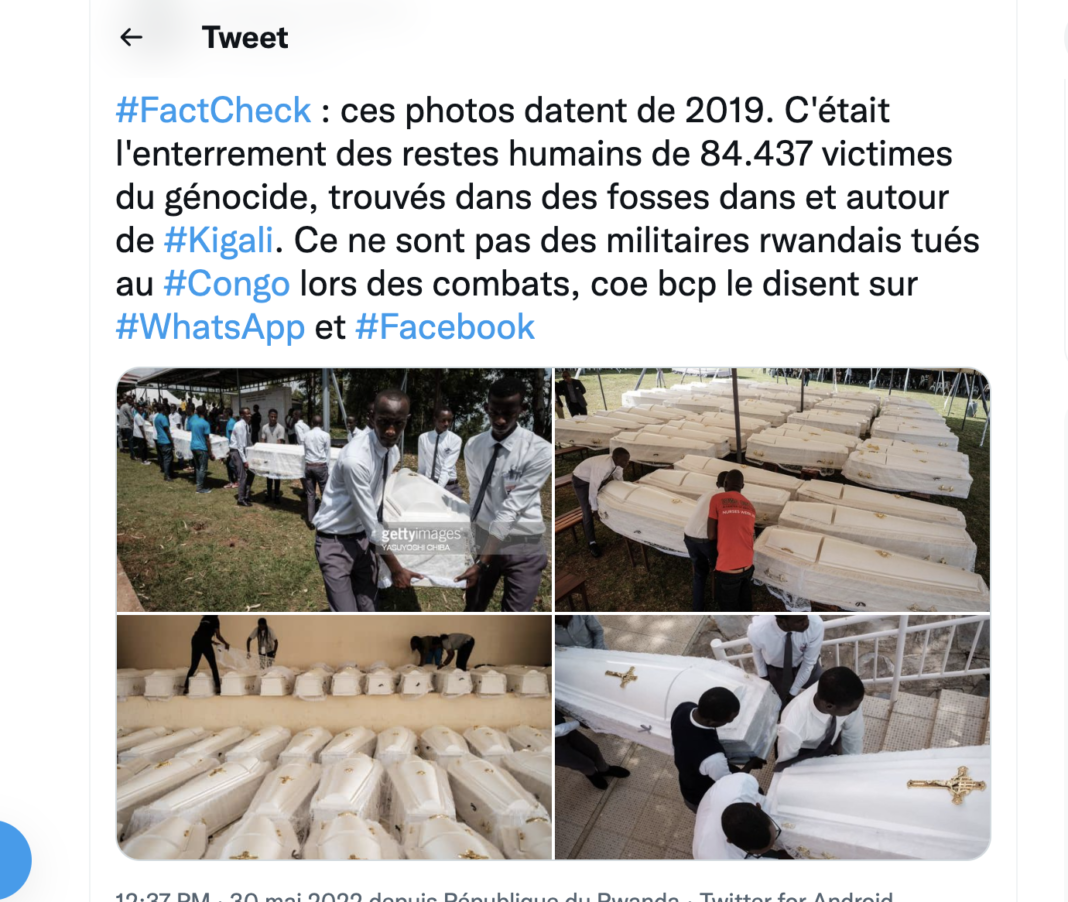Click the Tweet page heading

pos(245,37)
